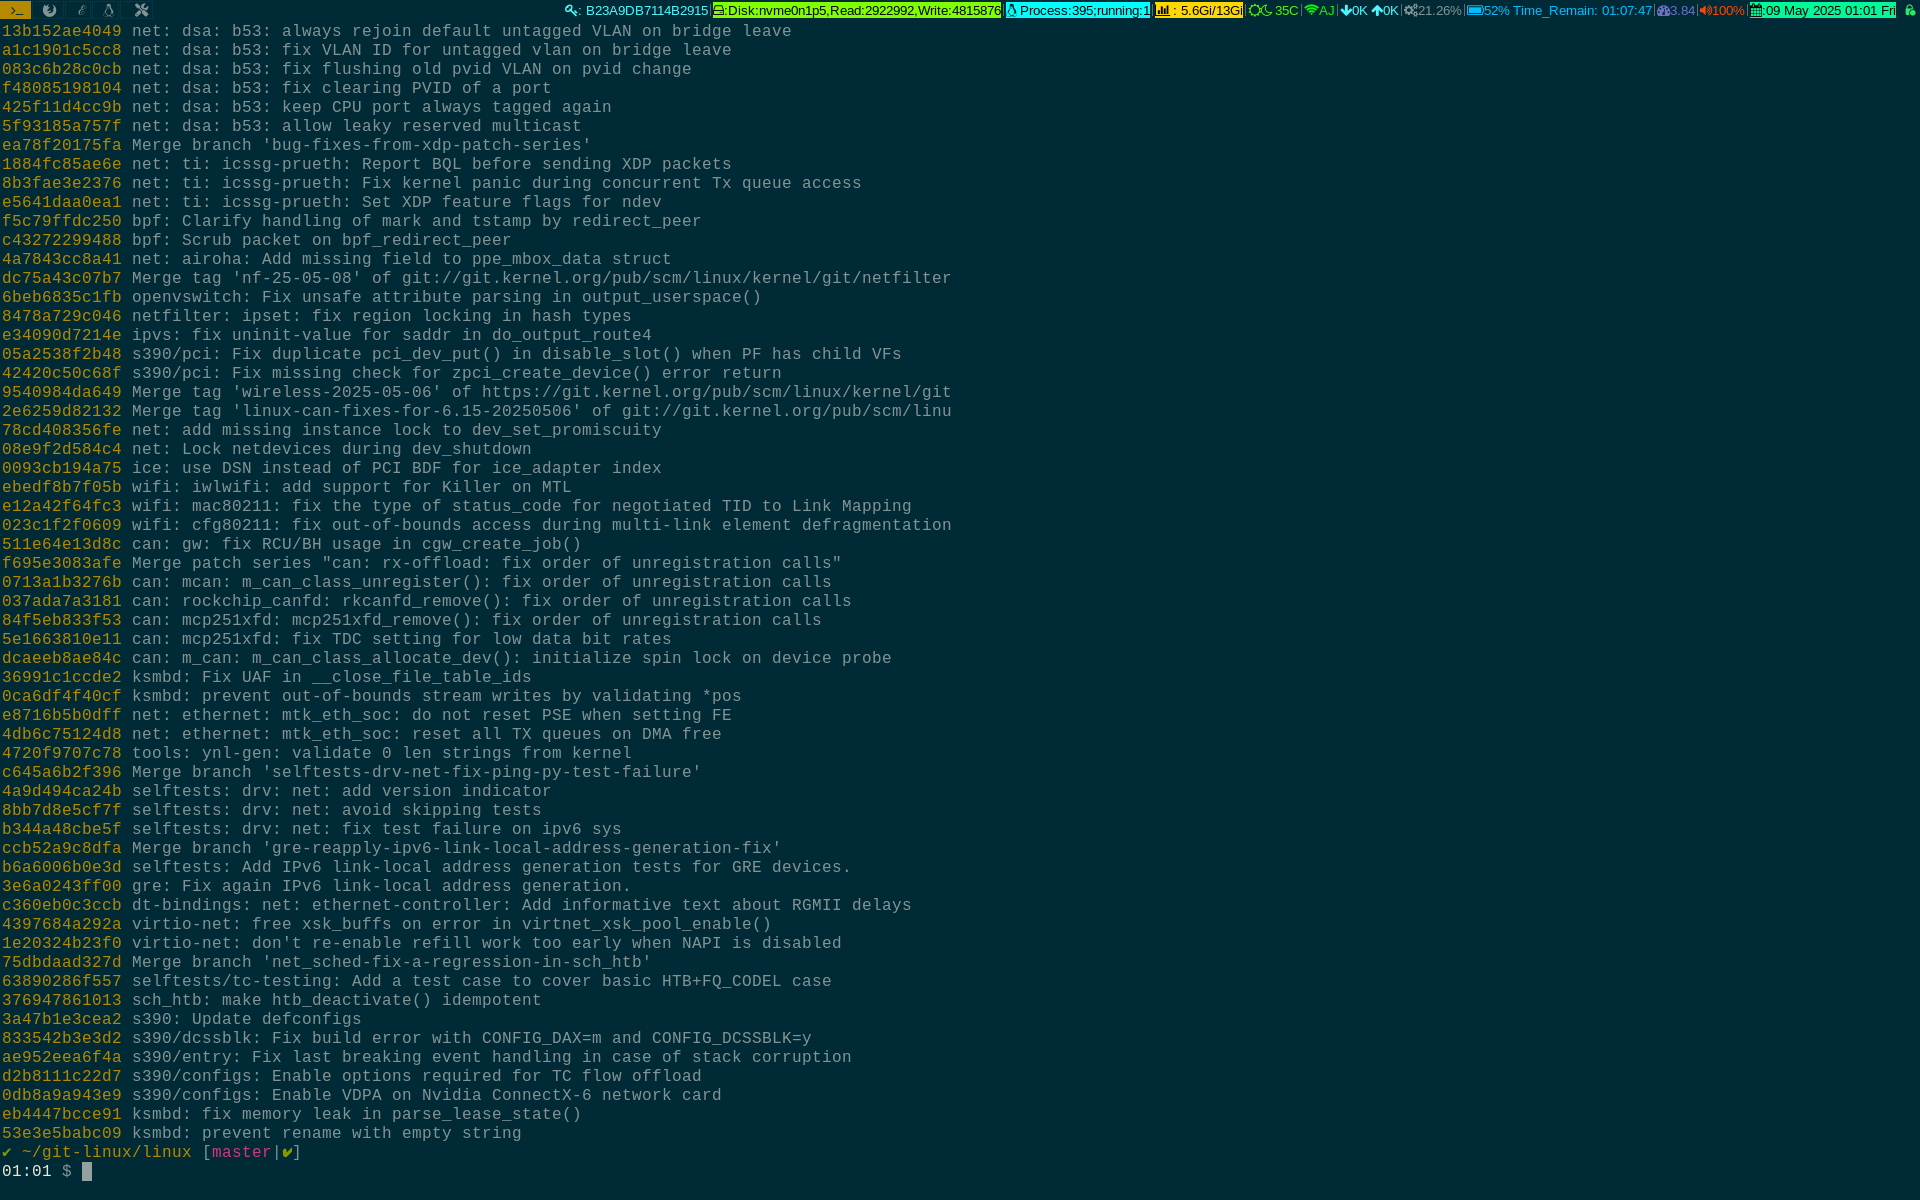Click the CPU usage gear 21.26% indicator
This screenshot has height=1200, width=1920.
pos(1432,10)
